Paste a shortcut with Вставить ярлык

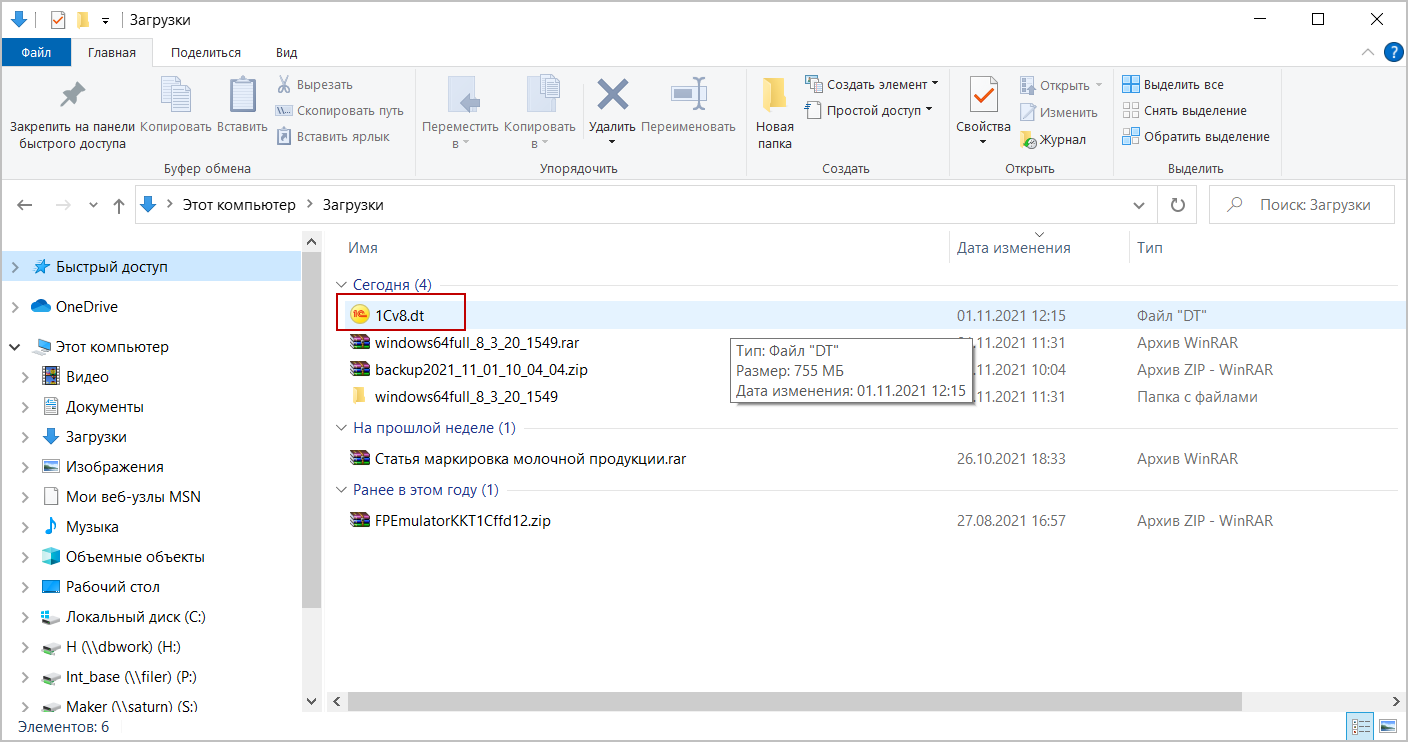pyautogui.click(x=333, y=137)
